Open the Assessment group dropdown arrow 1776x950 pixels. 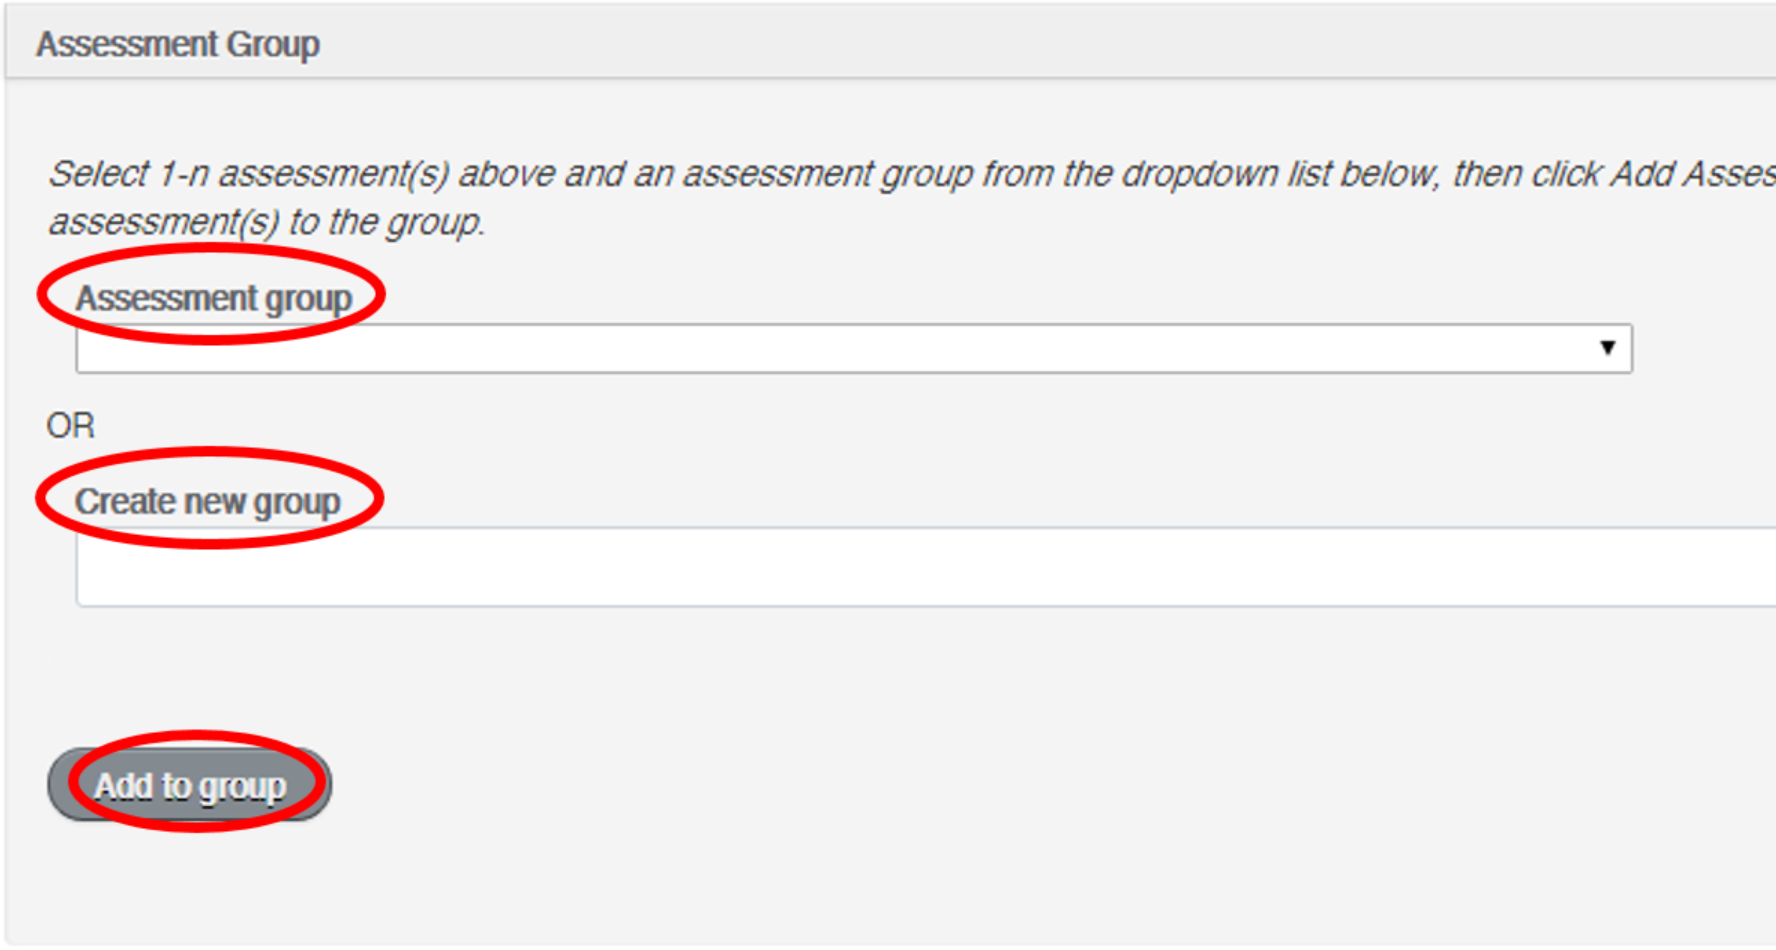(x=1607, y=348)
